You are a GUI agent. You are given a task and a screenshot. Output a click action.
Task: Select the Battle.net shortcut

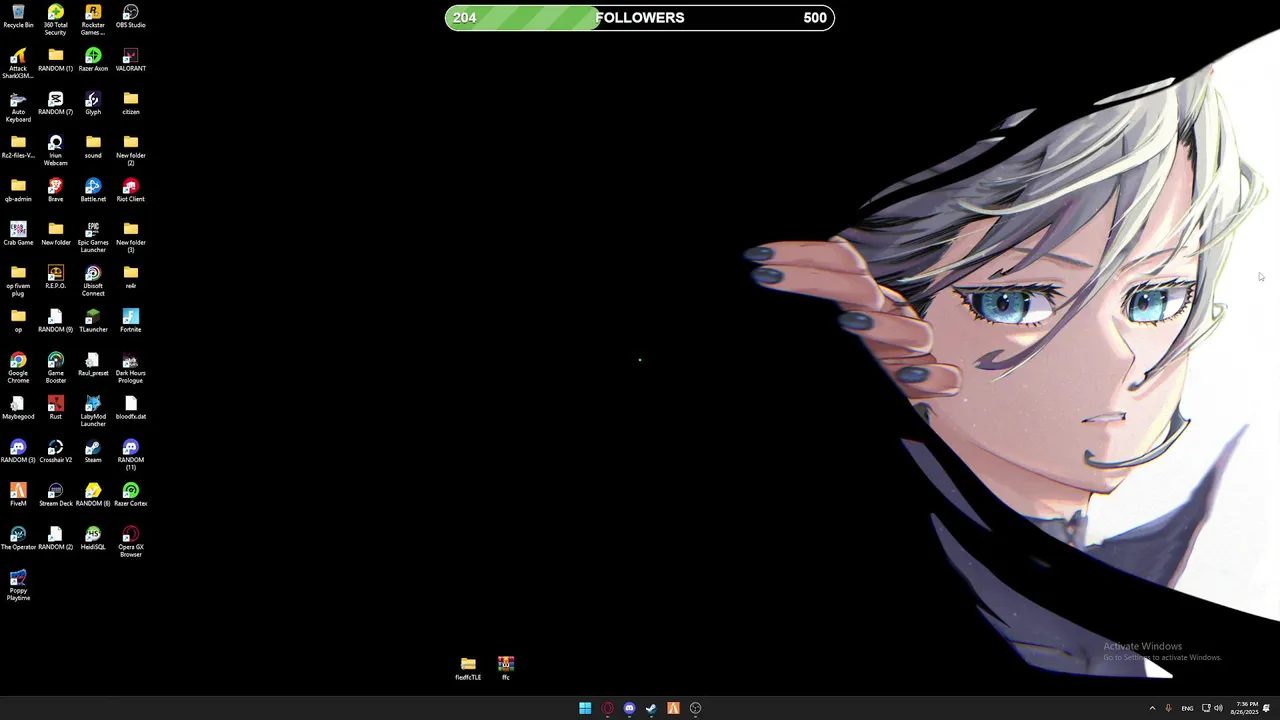93,191
